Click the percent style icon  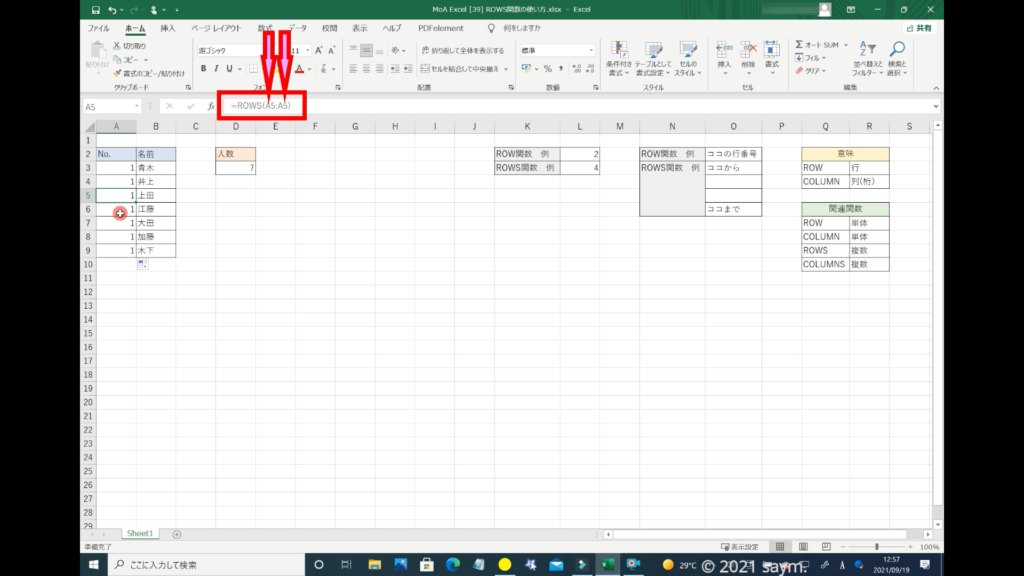point(547,69)
